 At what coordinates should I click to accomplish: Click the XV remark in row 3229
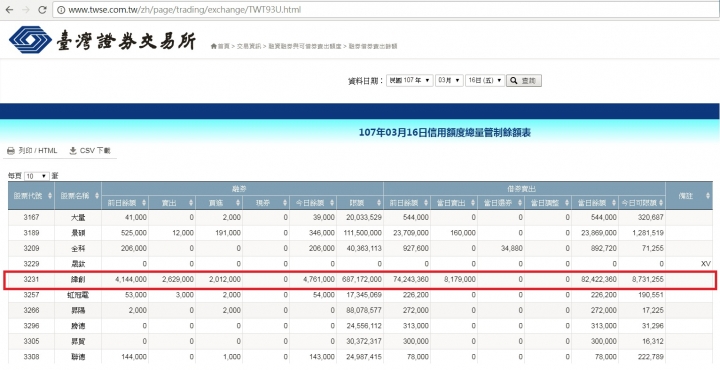705,264
